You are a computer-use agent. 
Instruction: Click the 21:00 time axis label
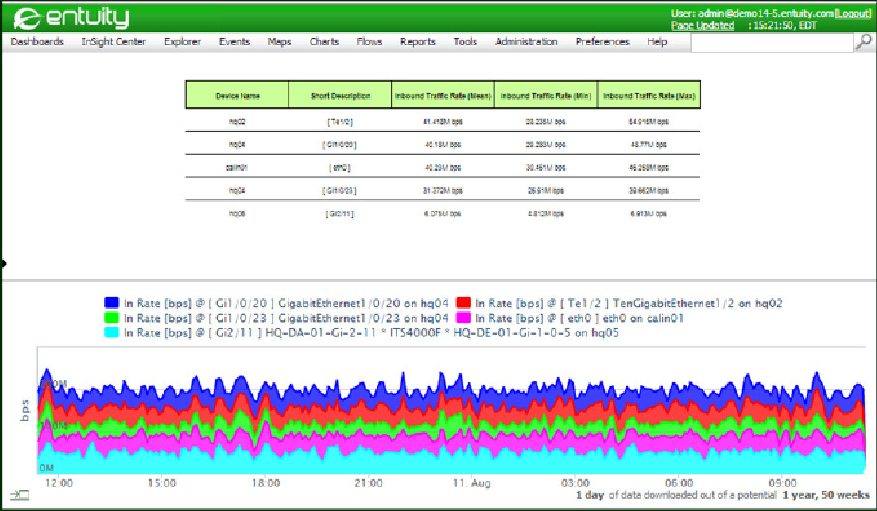(369, 482)
